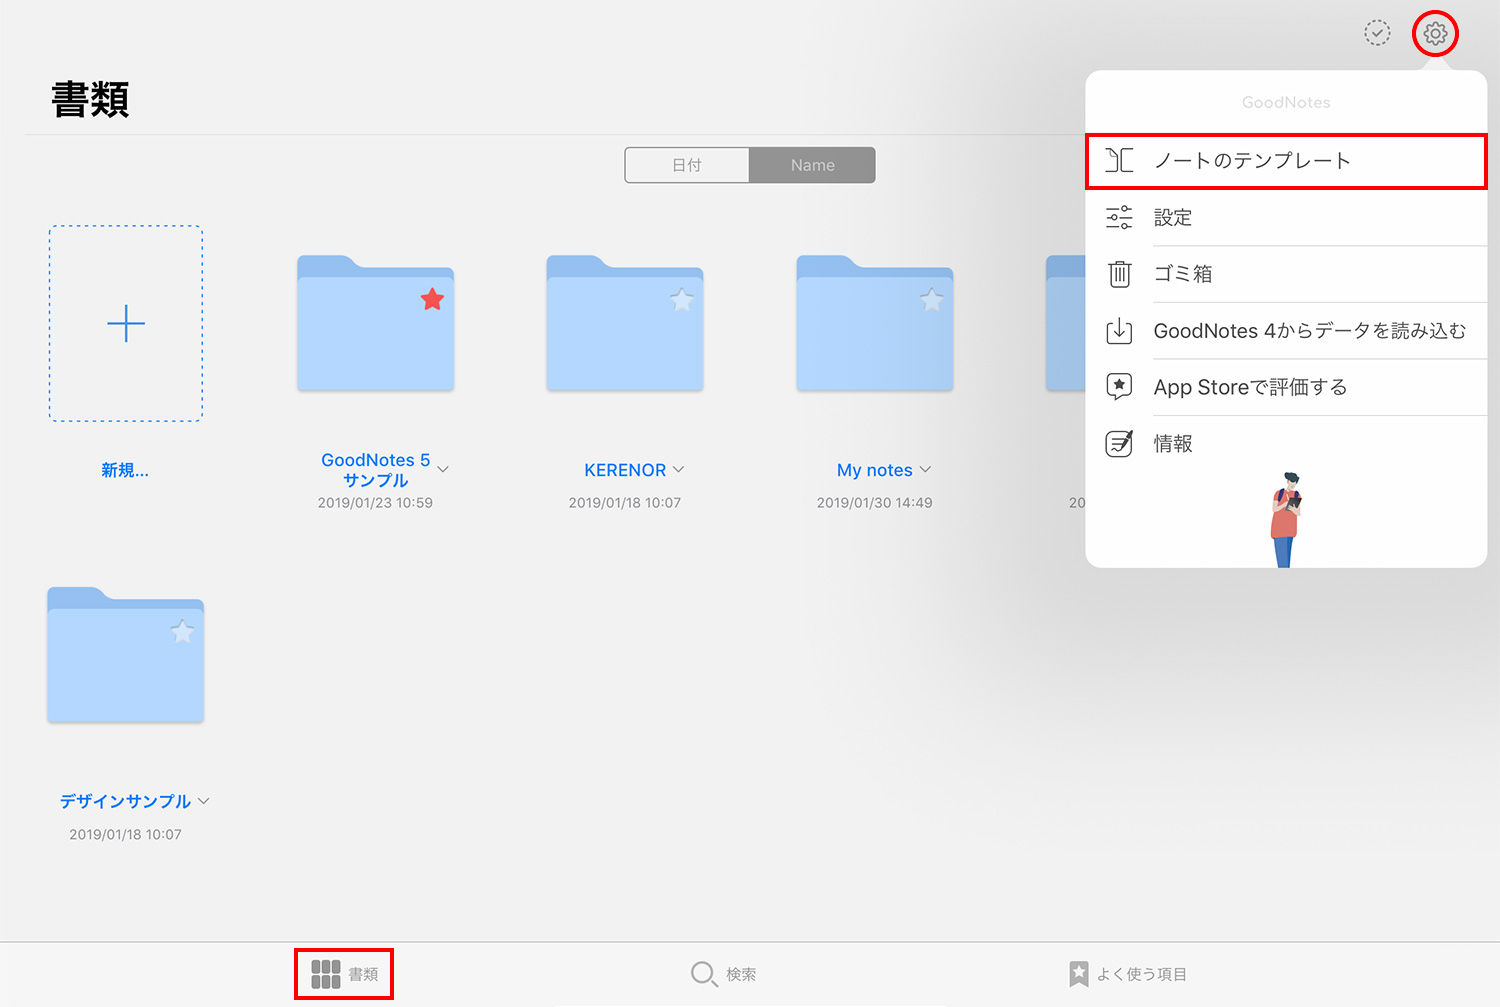Favorite the デザインサンプル folder star
Viewport: 1500px width, 1007px height.
[182, 631]
